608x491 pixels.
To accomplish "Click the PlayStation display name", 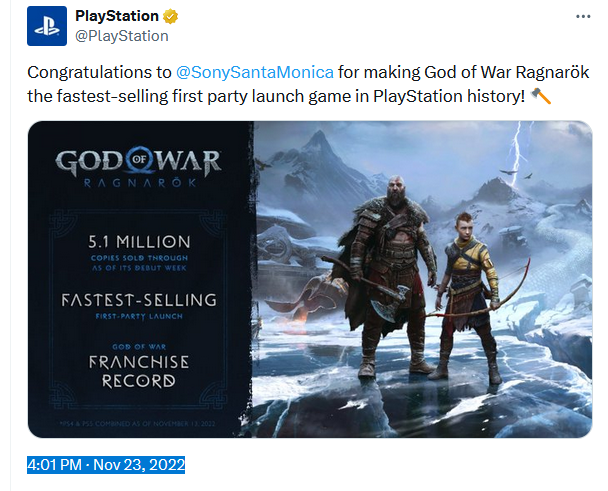I will (x=117, y=17).
